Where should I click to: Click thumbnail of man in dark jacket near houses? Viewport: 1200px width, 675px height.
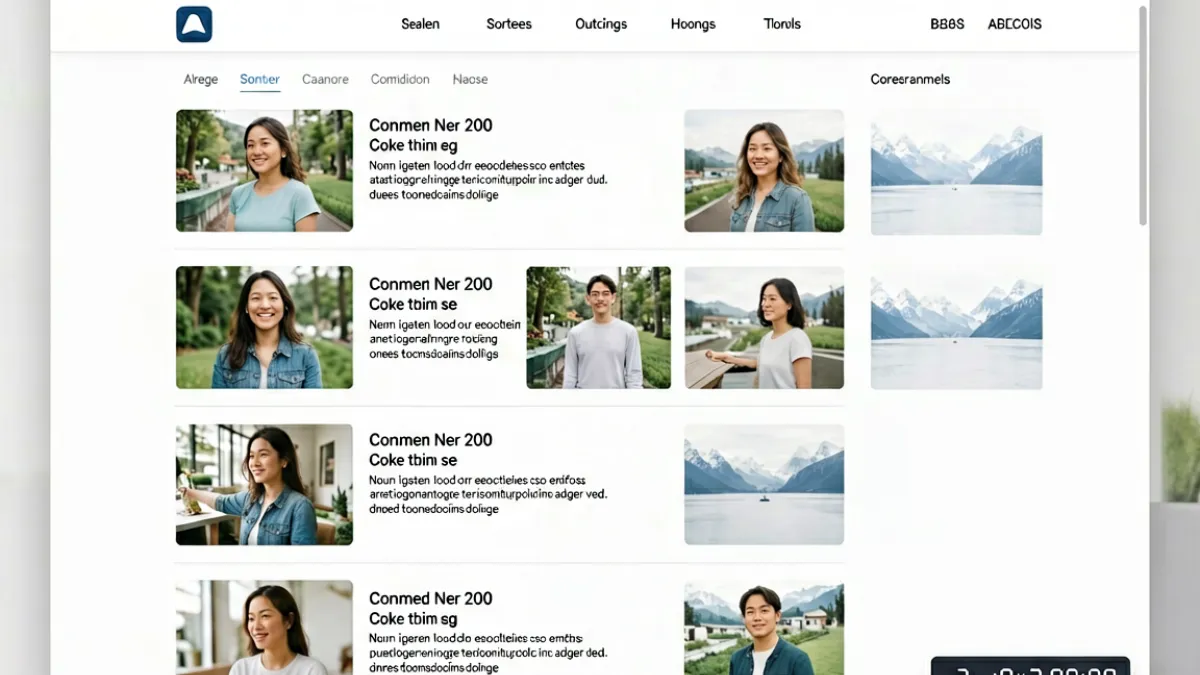point(764,628)
